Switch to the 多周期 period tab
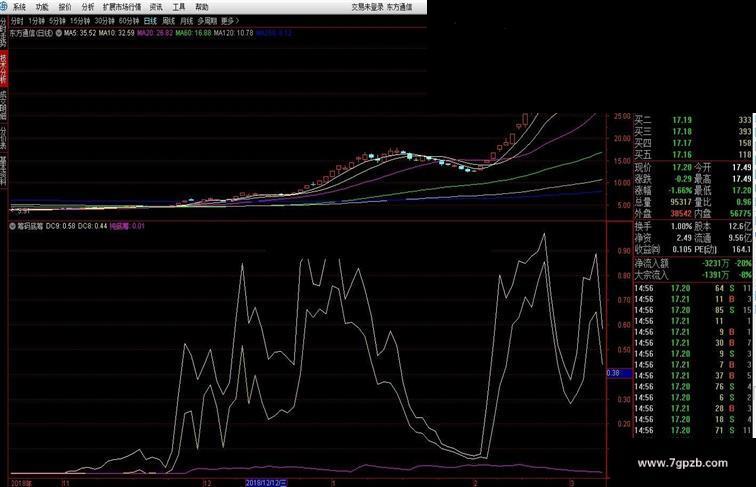 [x=207, y=21]
